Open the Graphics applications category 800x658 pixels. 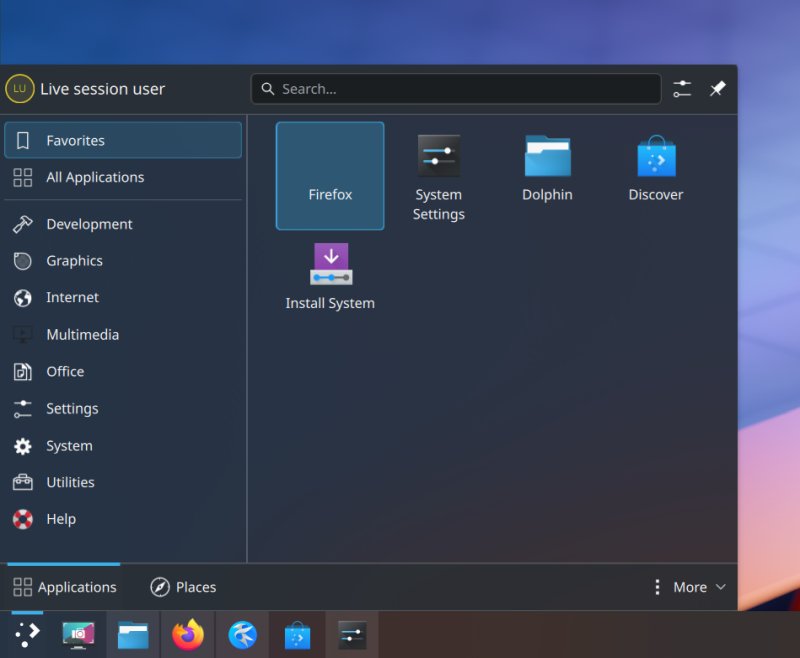[75, 260]
